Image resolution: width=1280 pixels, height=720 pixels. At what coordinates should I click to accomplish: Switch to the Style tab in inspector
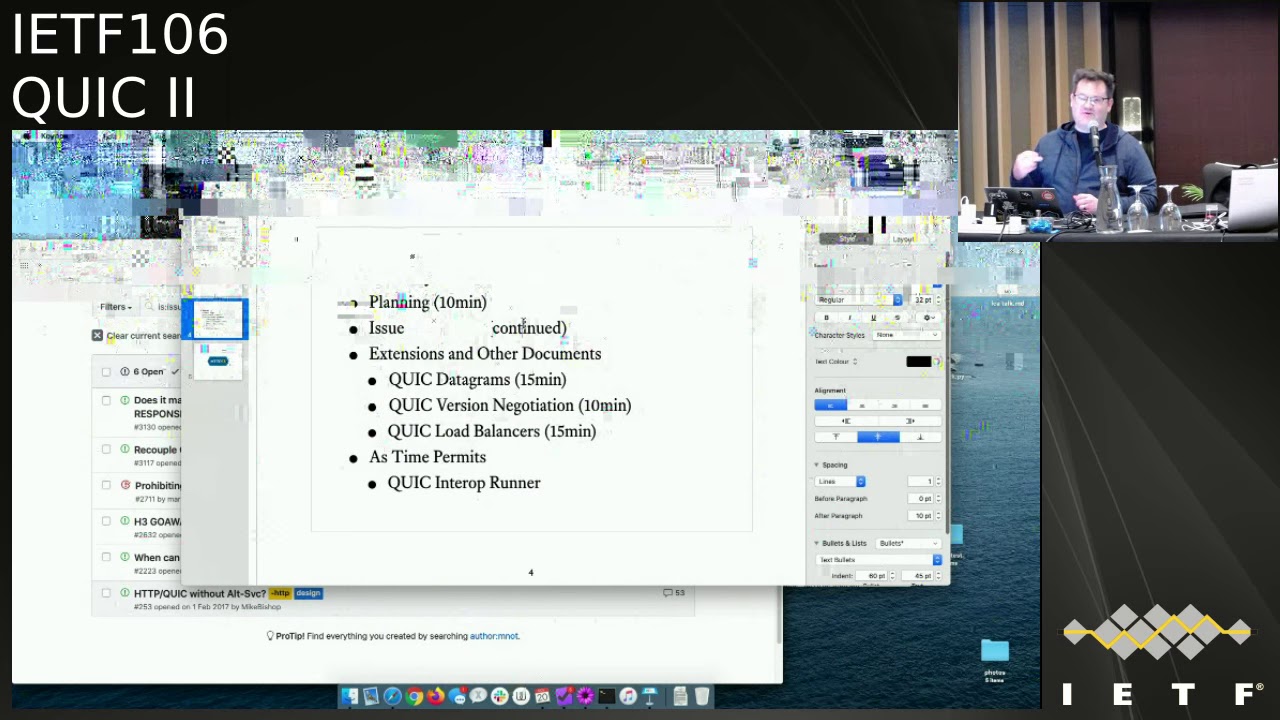pos(847,239)
